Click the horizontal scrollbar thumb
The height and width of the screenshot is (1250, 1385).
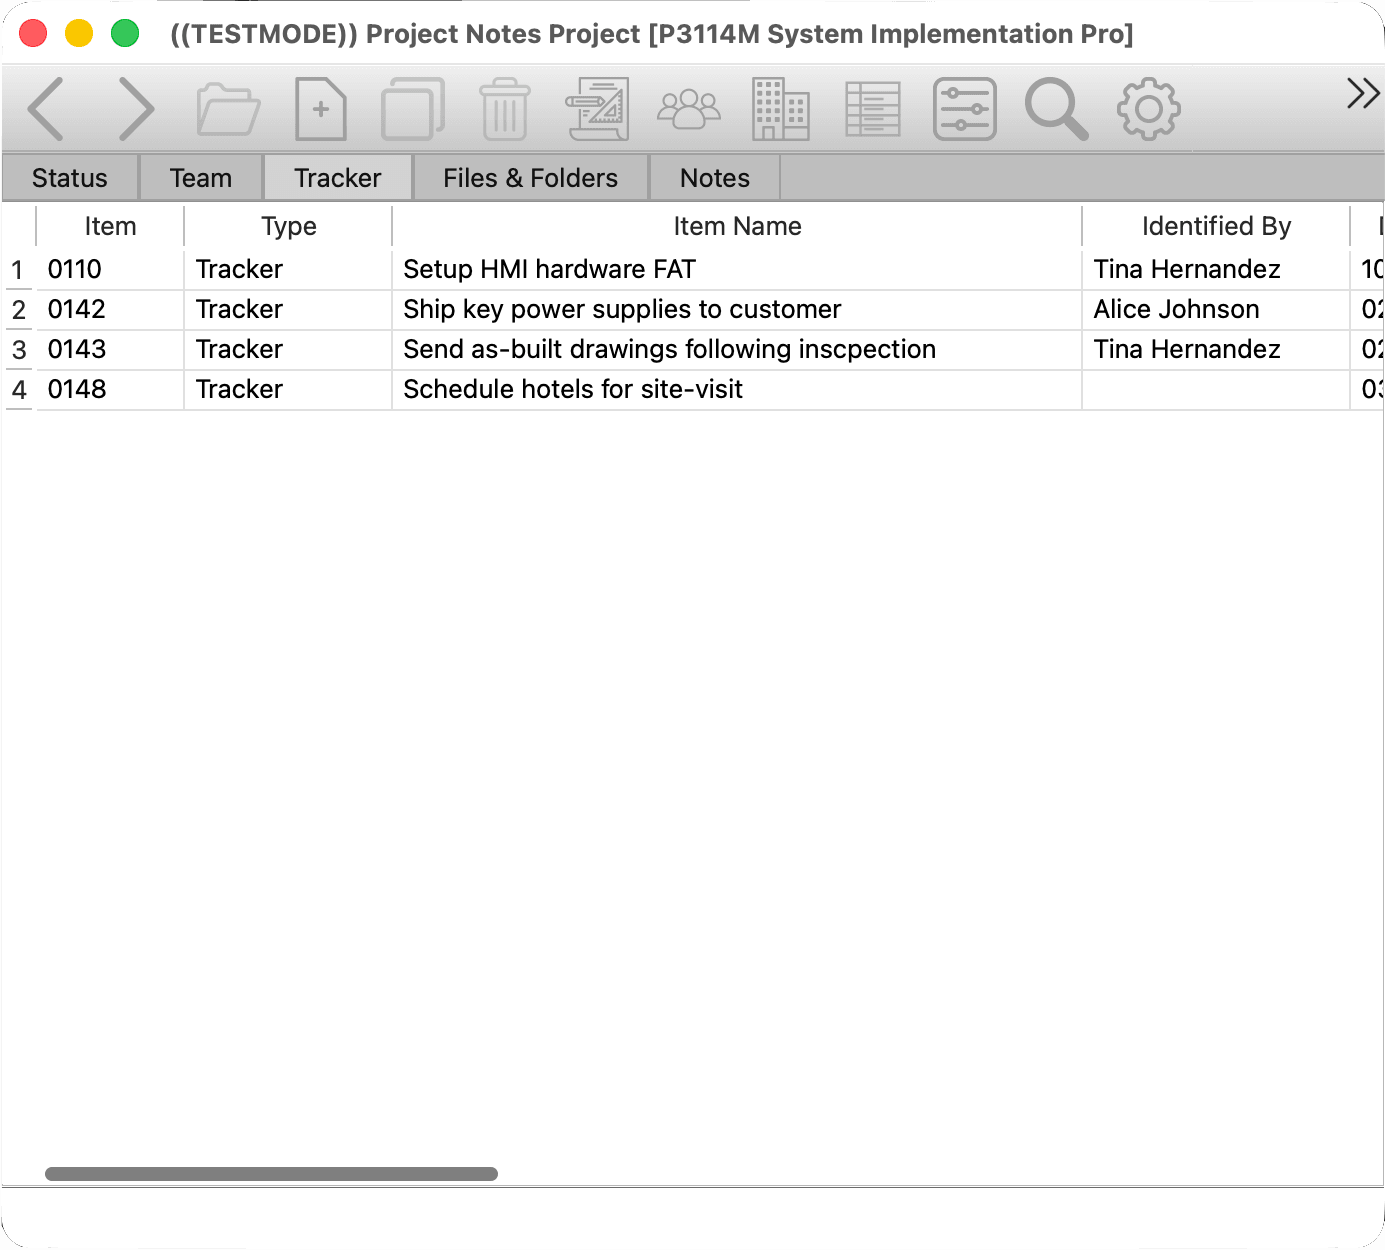(271, 1174)
